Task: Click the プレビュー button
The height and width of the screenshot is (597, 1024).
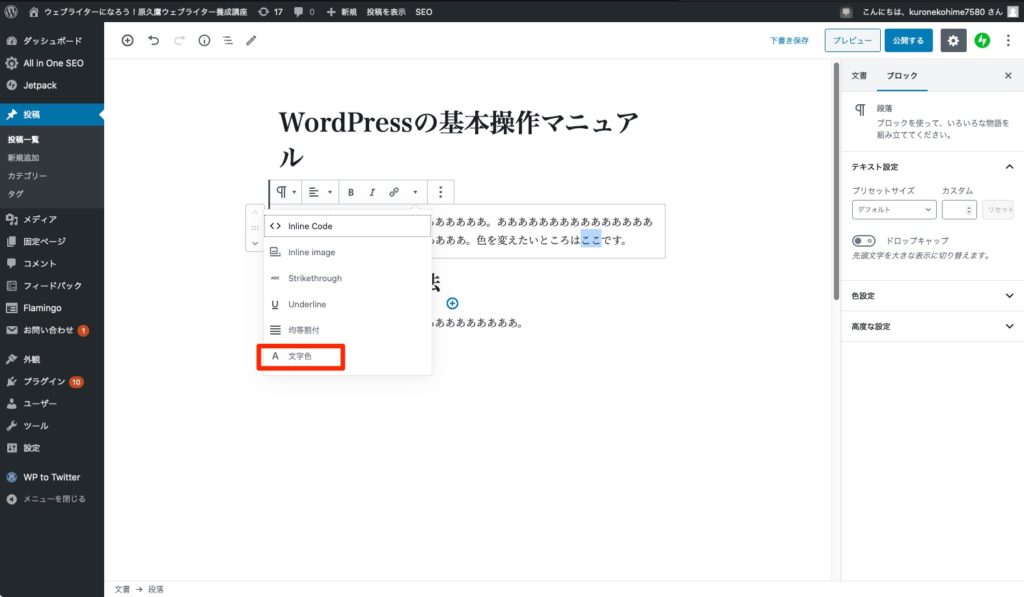Action: 852,40
